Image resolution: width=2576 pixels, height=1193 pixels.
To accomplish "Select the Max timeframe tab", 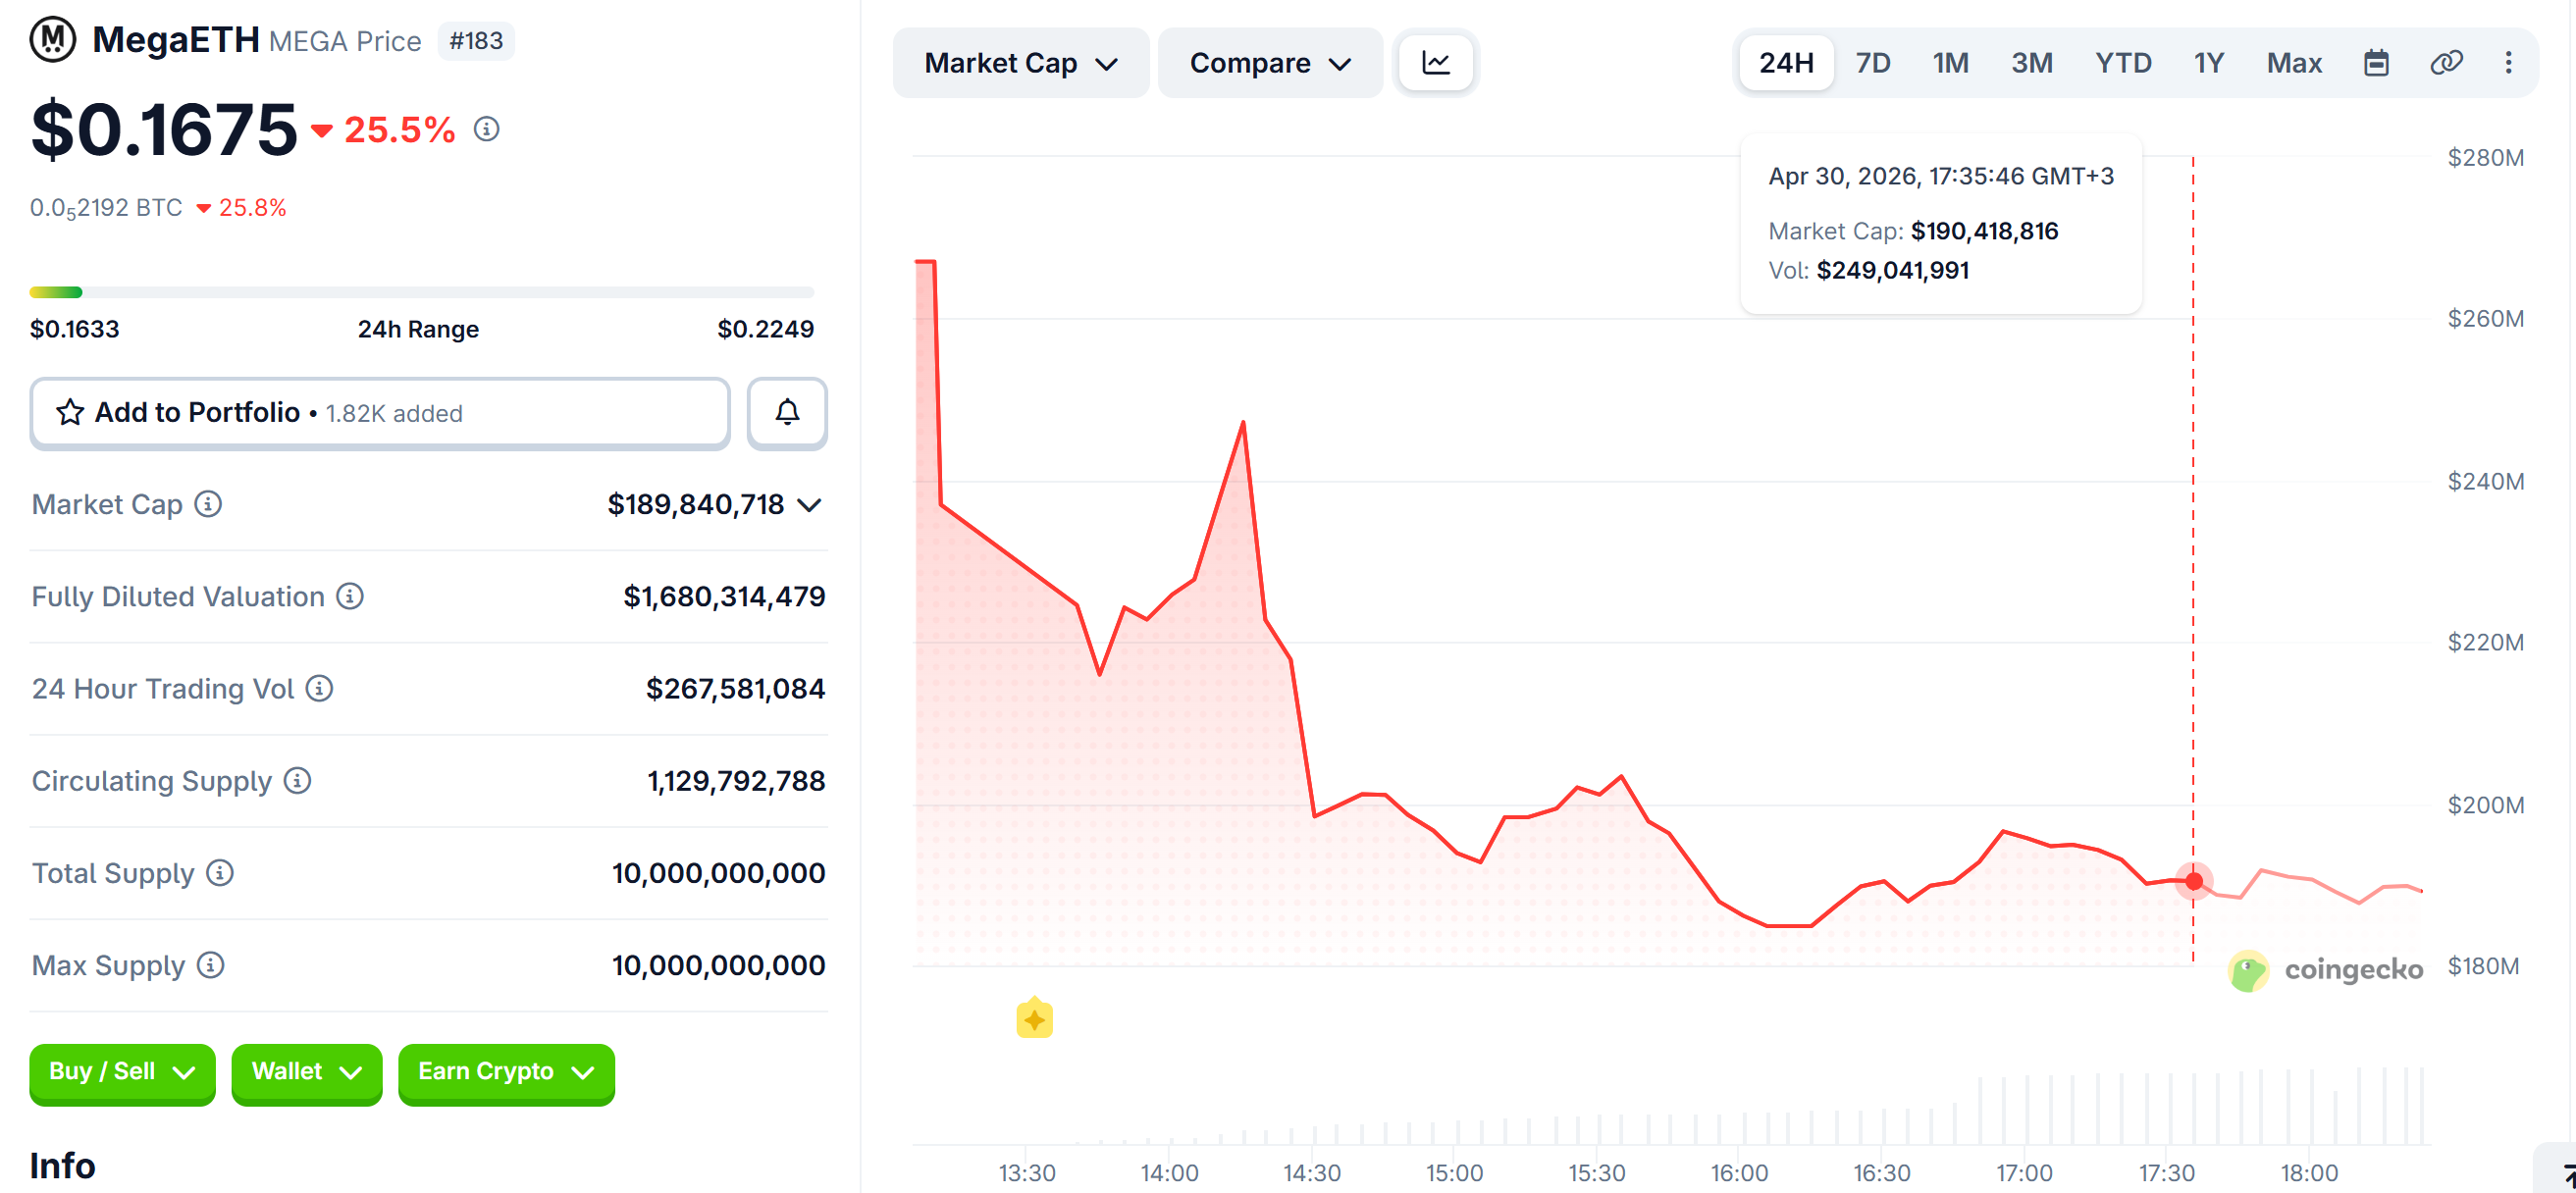I will [x=2294, y=62].
